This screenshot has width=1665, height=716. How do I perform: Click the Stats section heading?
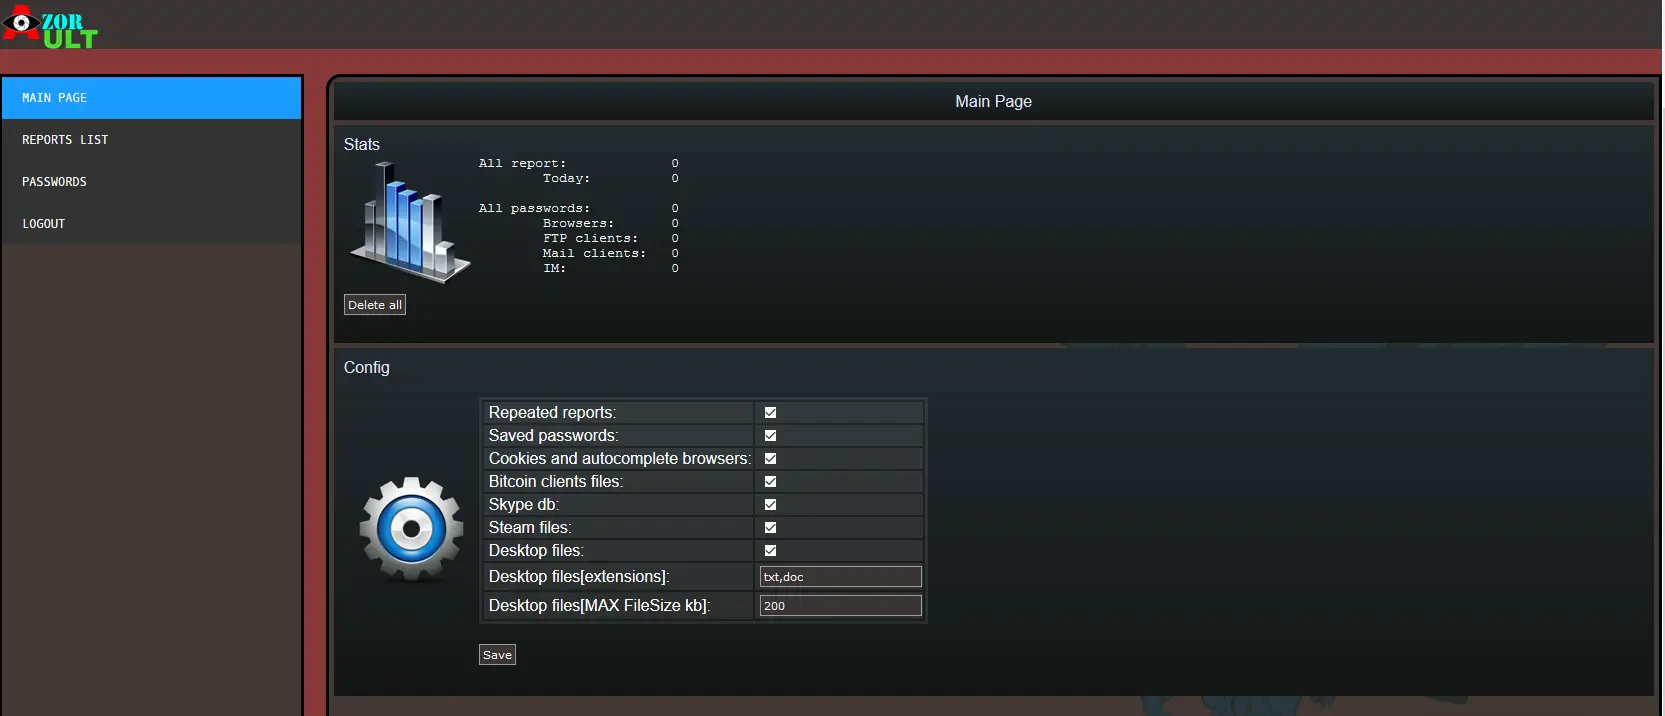[362, 145]
